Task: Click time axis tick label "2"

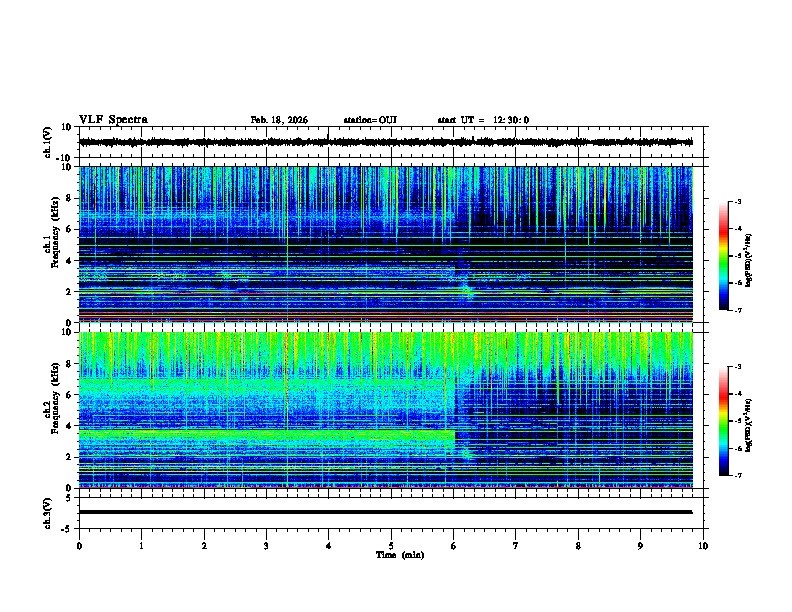Action: click(204, 546)
